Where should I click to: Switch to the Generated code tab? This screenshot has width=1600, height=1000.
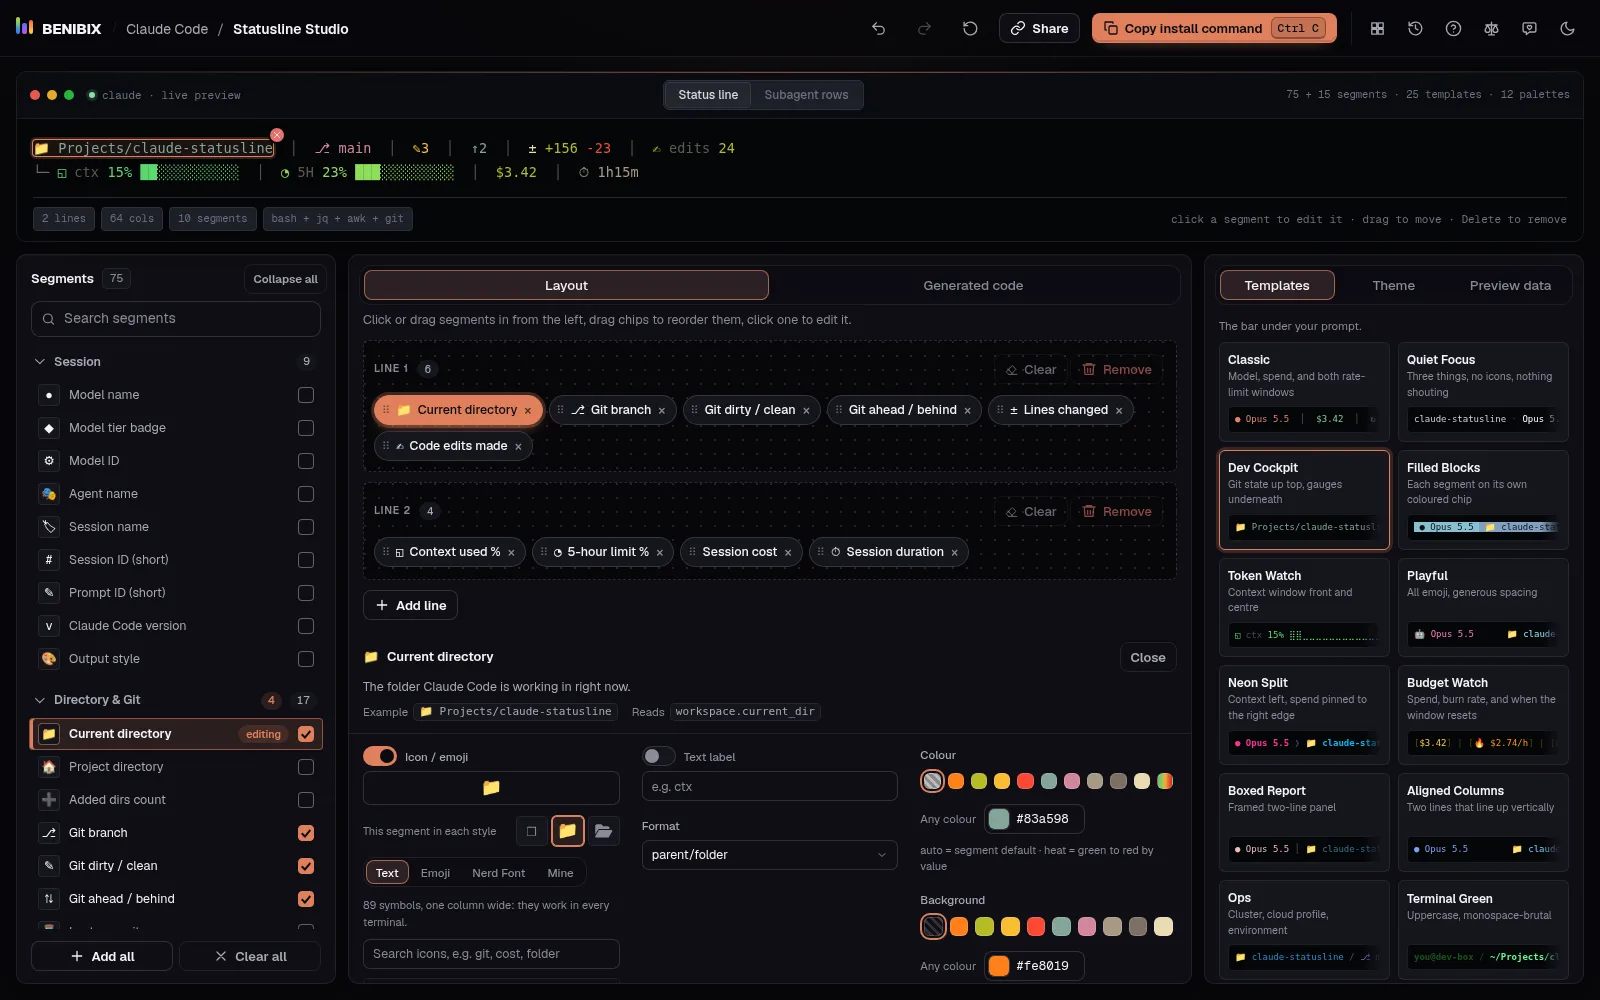973,285
